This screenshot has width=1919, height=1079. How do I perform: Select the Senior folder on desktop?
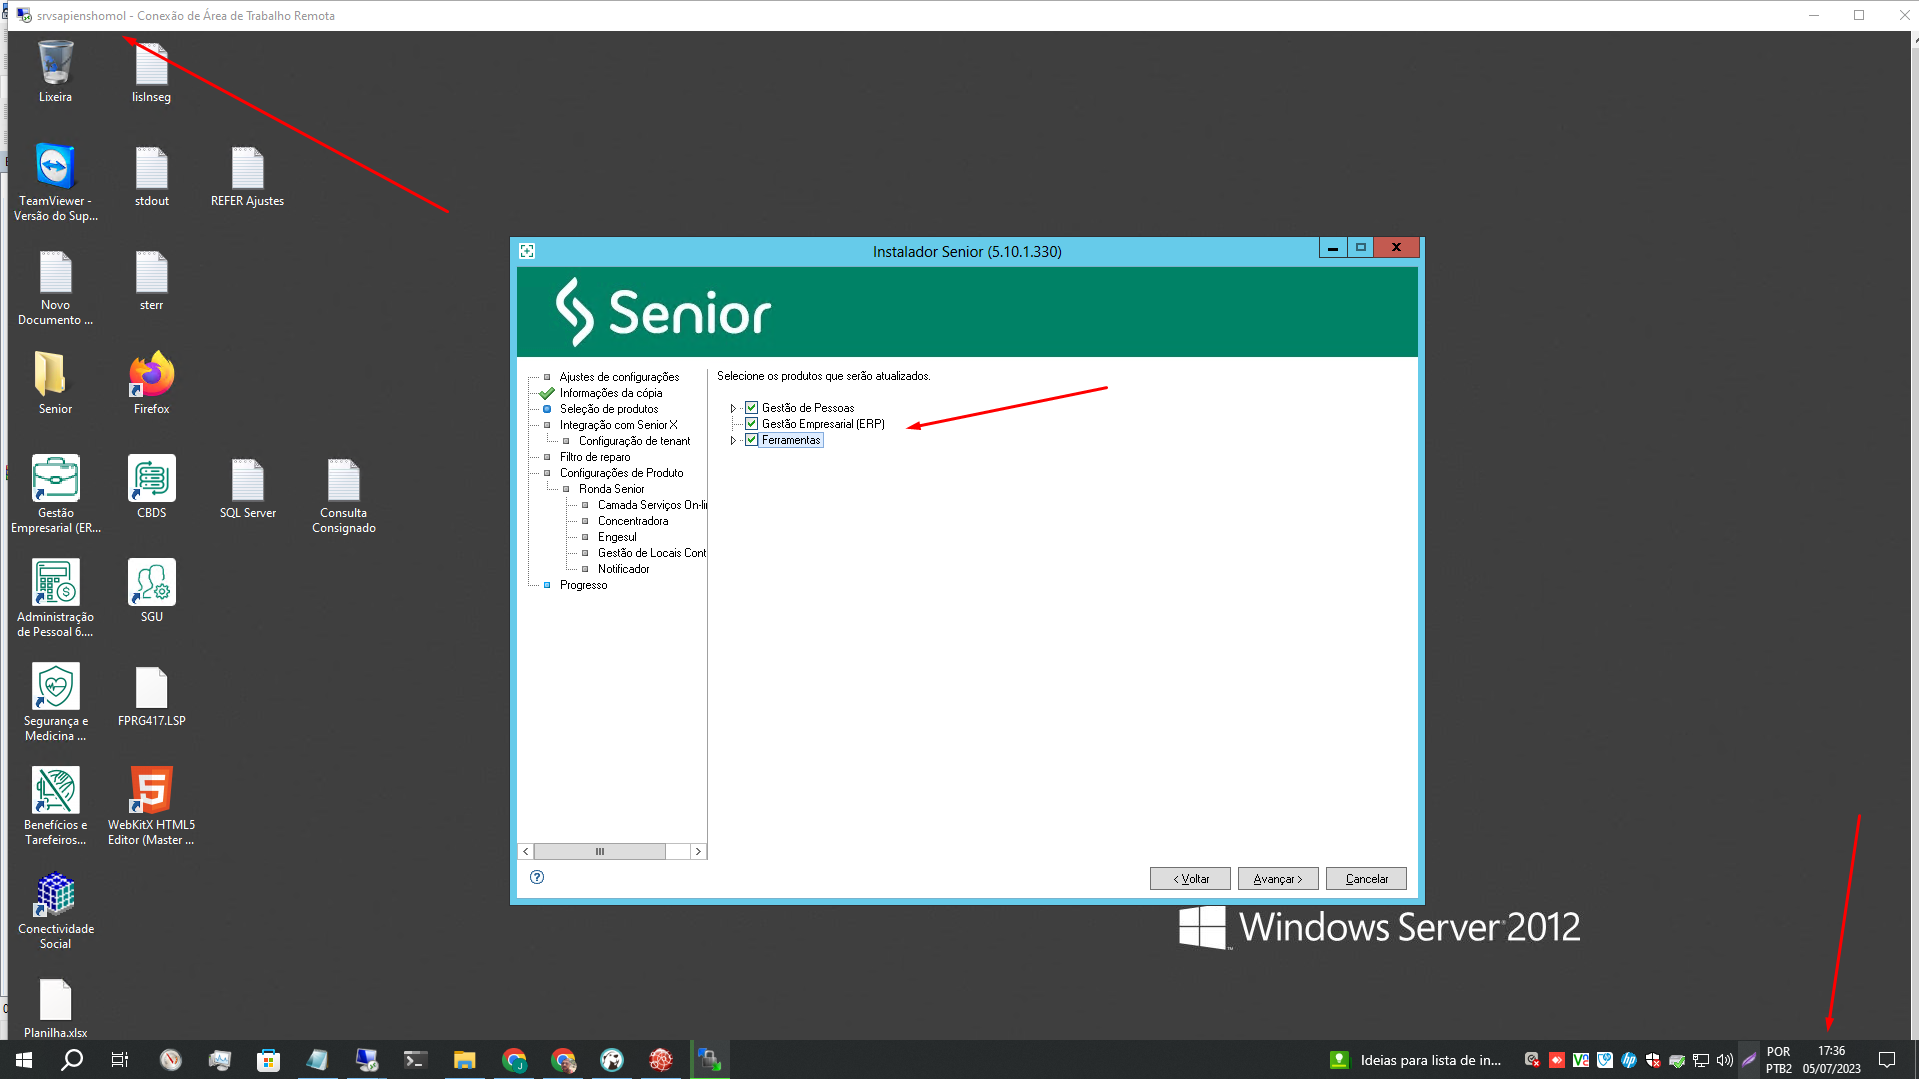[55, 384]
